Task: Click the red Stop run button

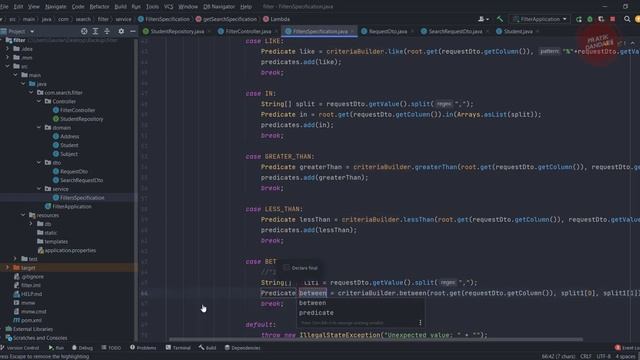Action: (x=613, y=19)
